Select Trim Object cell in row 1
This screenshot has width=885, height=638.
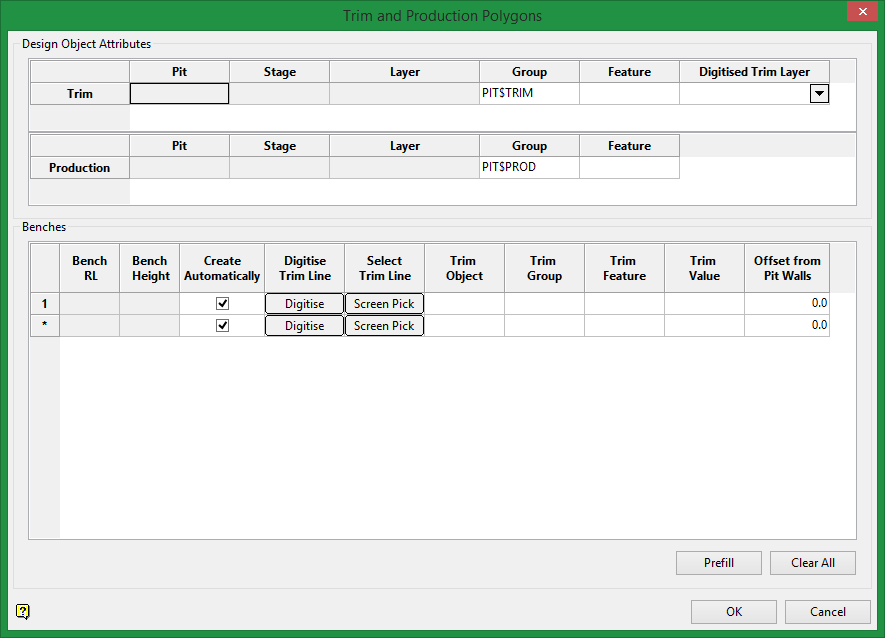pos(465,304)
